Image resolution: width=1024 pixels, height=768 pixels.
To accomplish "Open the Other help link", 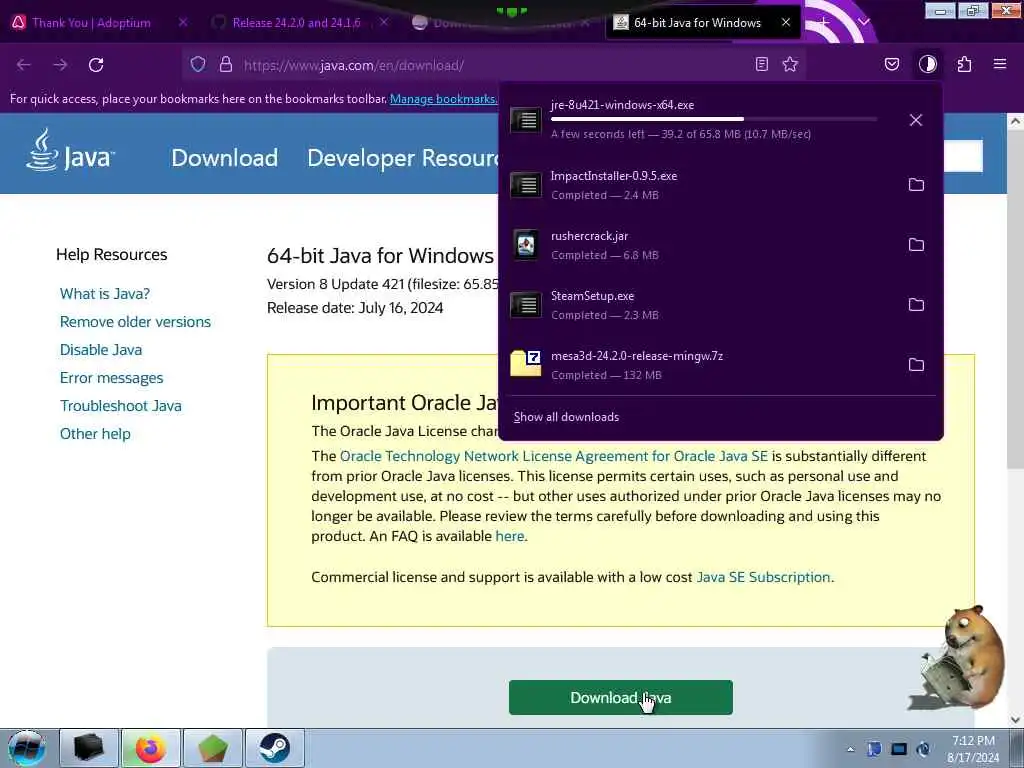I will coord(95,434).
